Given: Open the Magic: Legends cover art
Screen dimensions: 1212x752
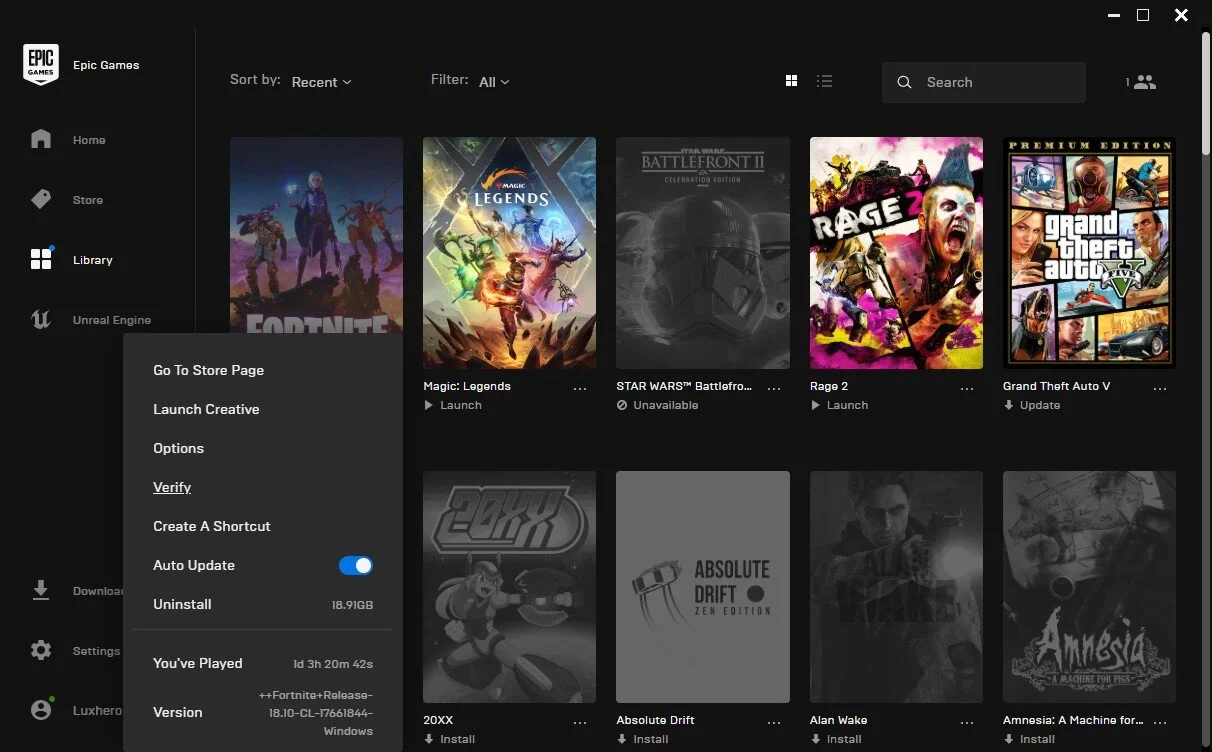Looking at the screenshot, I should (509, 253).
